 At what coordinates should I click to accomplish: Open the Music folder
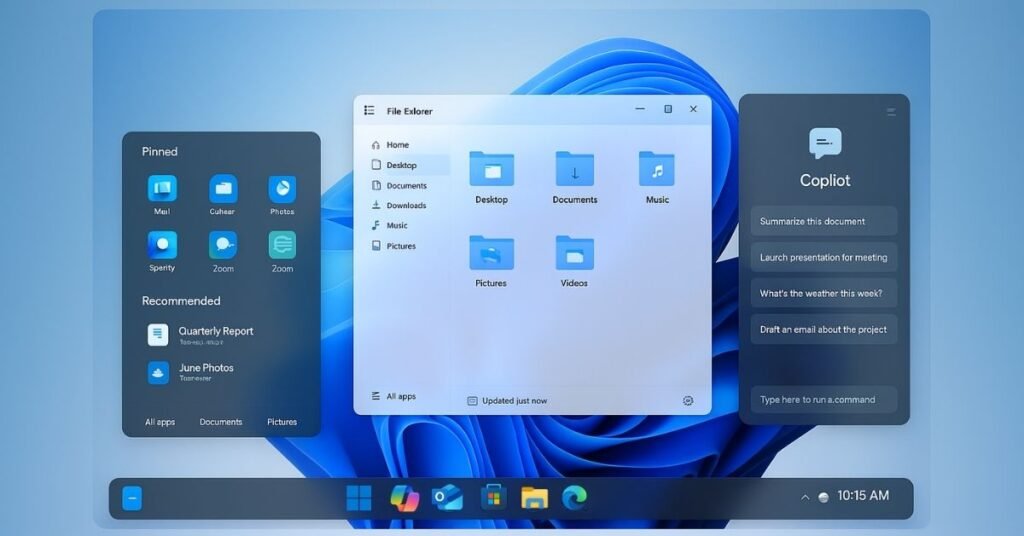(657, 169)
